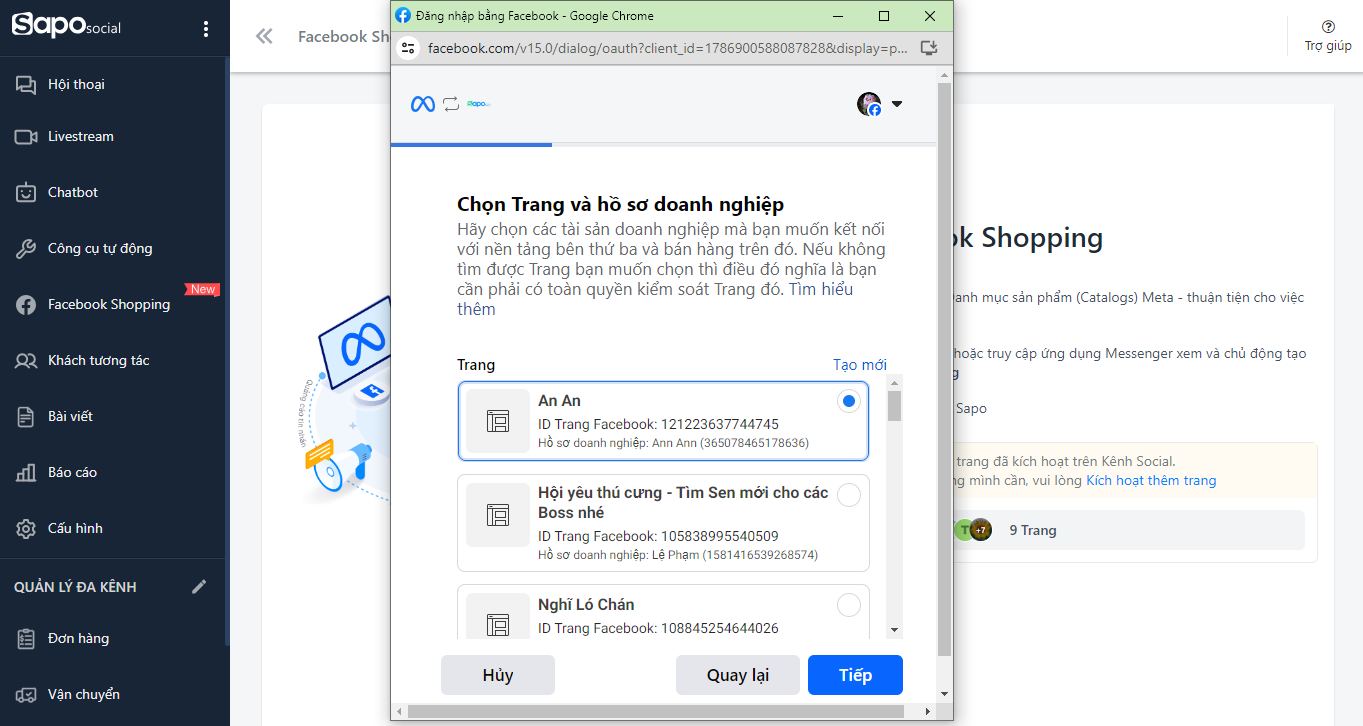Open the Hội thoại conversations icon
This screenshot has width=1363, height=726.
[x=26, y=85]
